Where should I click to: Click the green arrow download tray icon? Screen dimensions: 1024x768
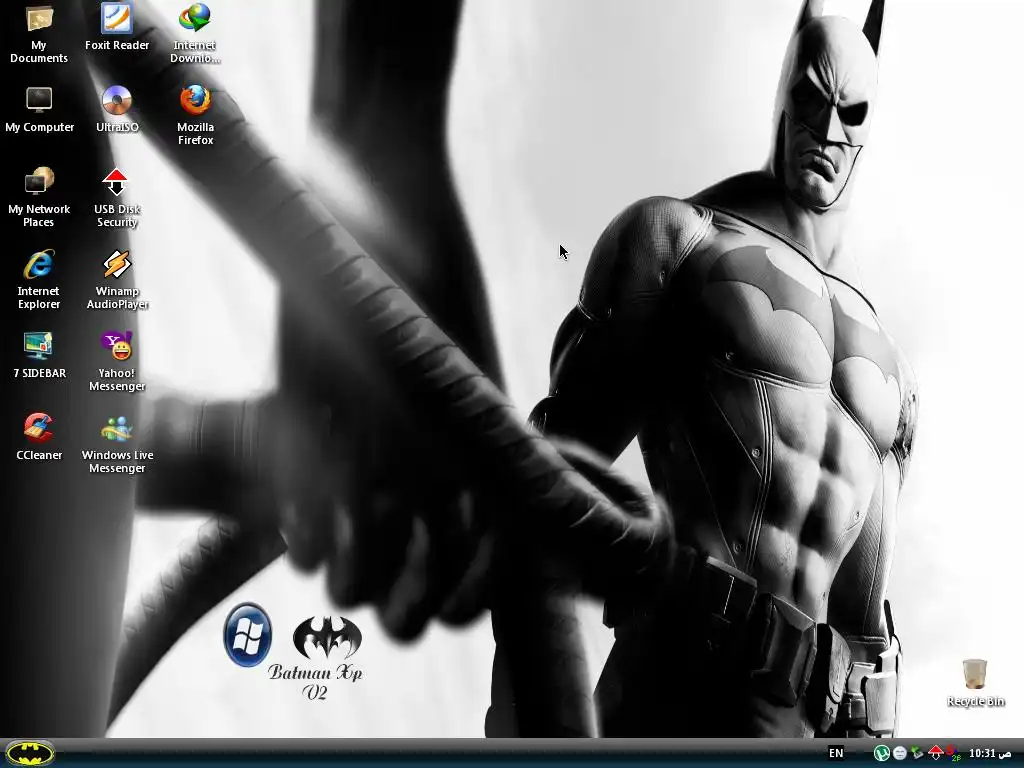point(917,754)
